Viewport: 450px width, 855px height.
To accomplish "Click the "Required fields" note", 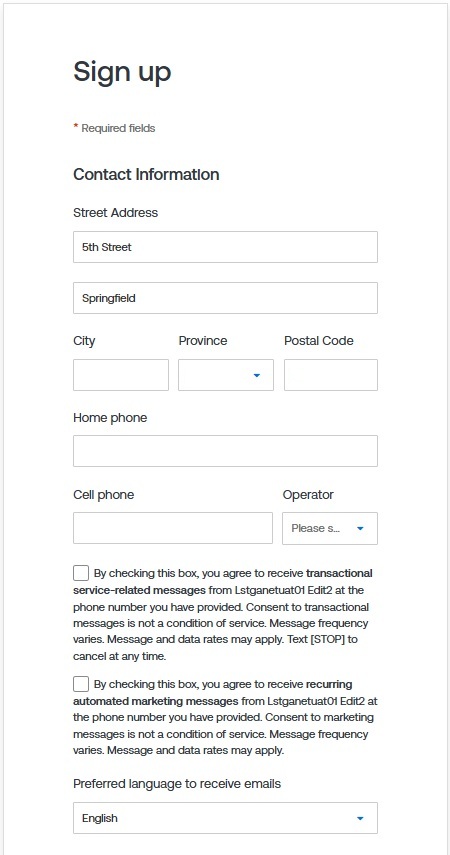I will 118,128.
